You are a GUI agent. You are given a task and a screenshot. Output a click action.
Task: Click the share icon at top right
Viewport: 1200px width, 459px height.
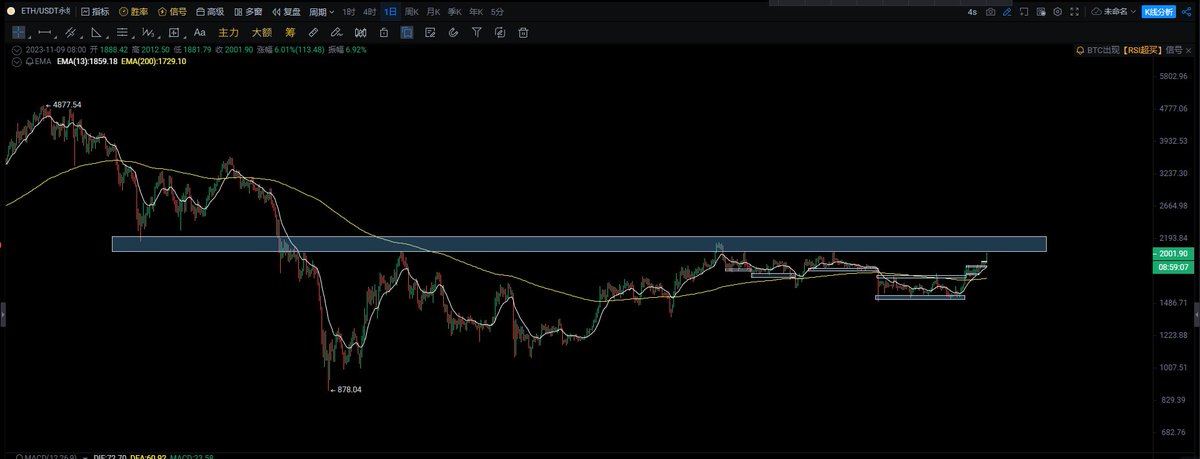coord(1186,12)
